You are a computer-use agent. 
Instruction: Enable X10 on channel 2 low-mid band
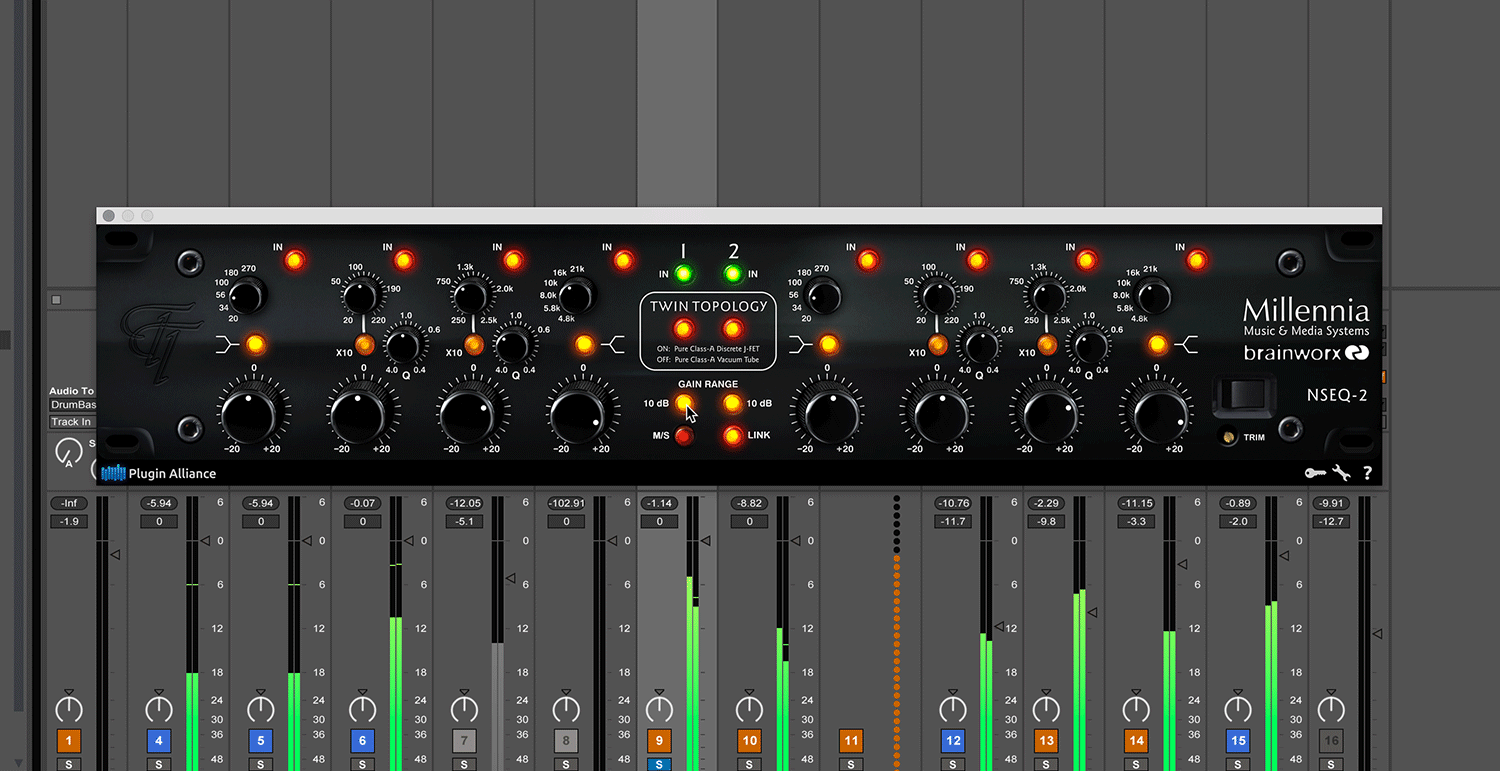click(938, 346)
